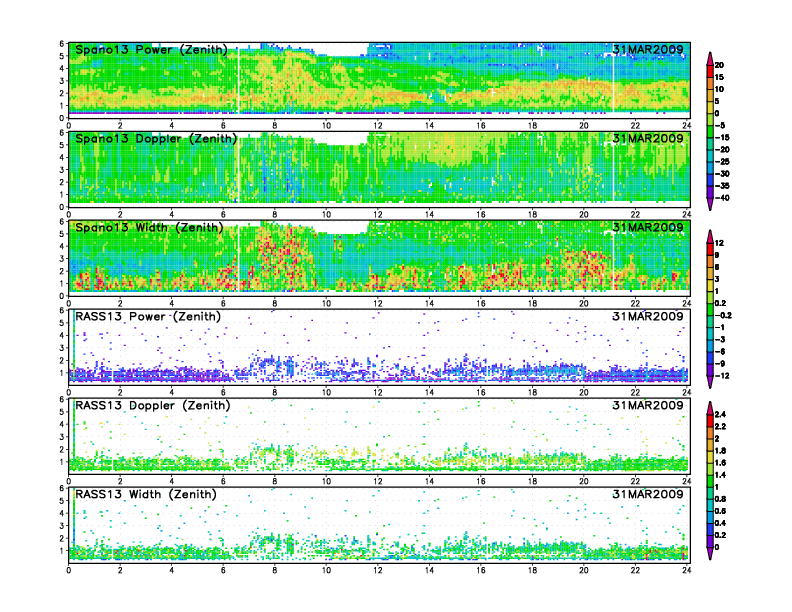The height and width of the screenshot is (612, 792).
Task: Click the '2.2' label on the bottom colorbar
Action: coord(720,427)
